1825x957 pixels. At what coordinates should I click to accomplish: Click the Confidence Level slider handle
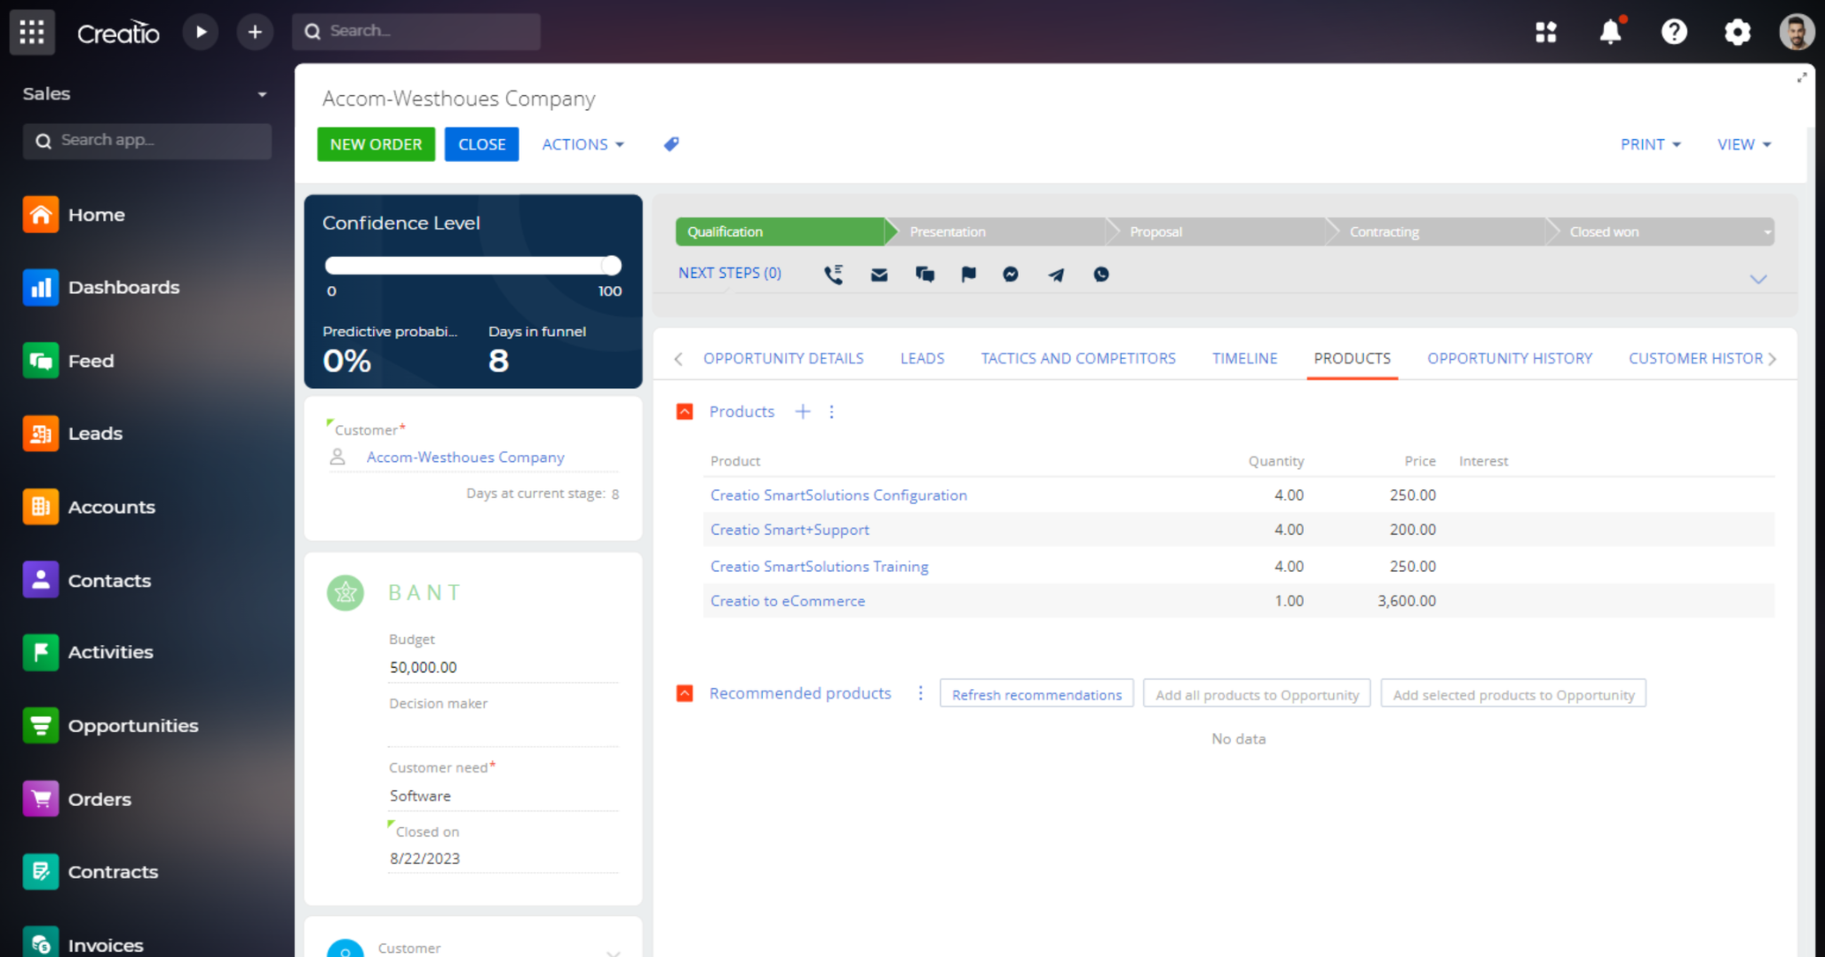point(611,265)
